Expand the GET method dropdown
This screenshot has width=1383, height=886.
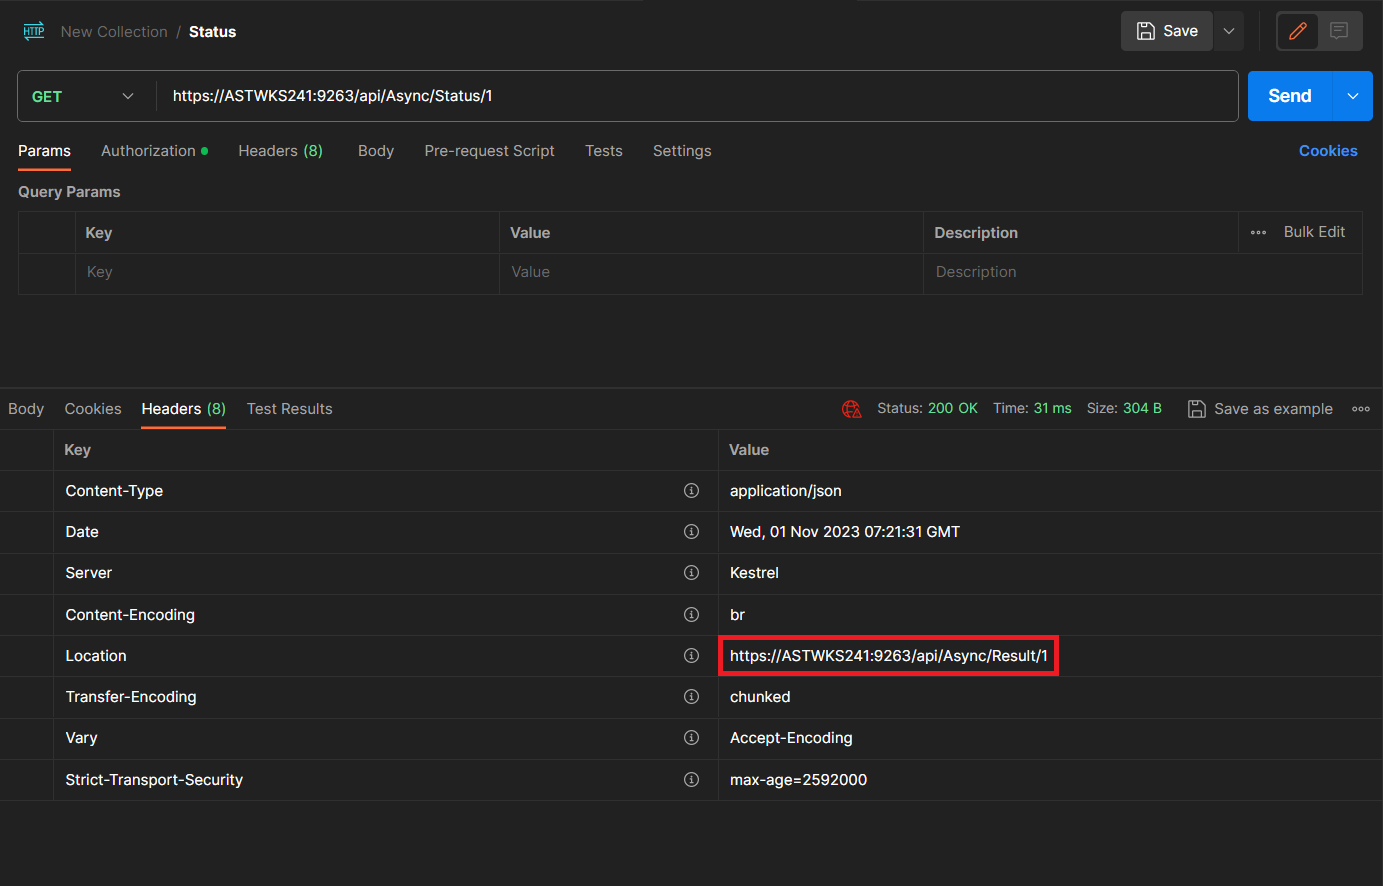(86, 96)
